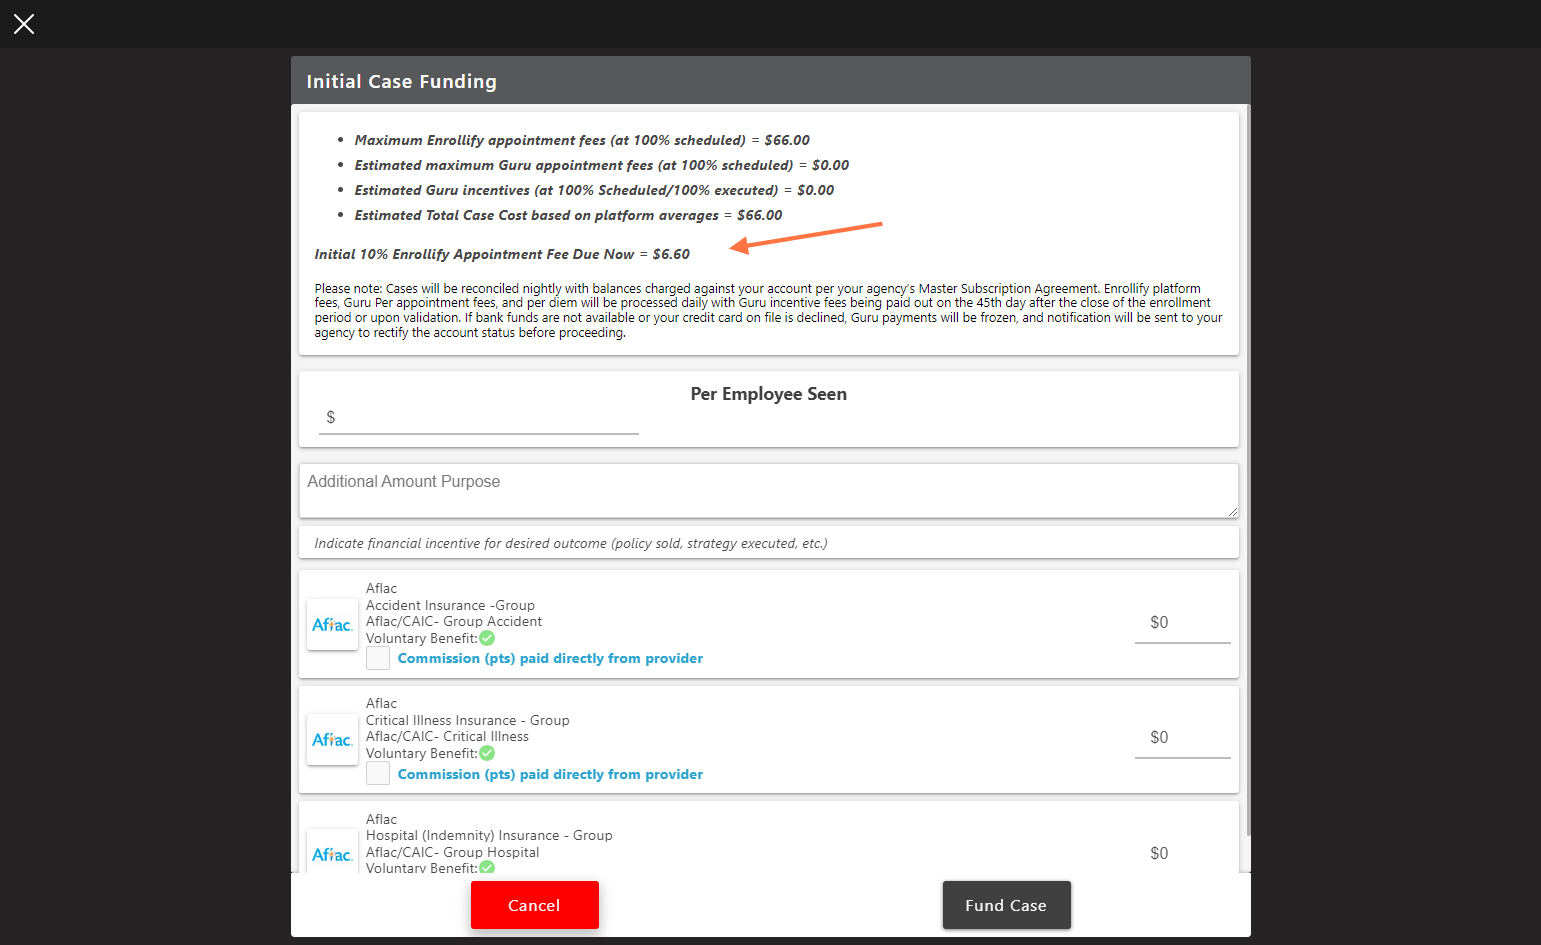
Task: Click Commission paid directly label under Critical Illness
Action: (x=550, y=774)
